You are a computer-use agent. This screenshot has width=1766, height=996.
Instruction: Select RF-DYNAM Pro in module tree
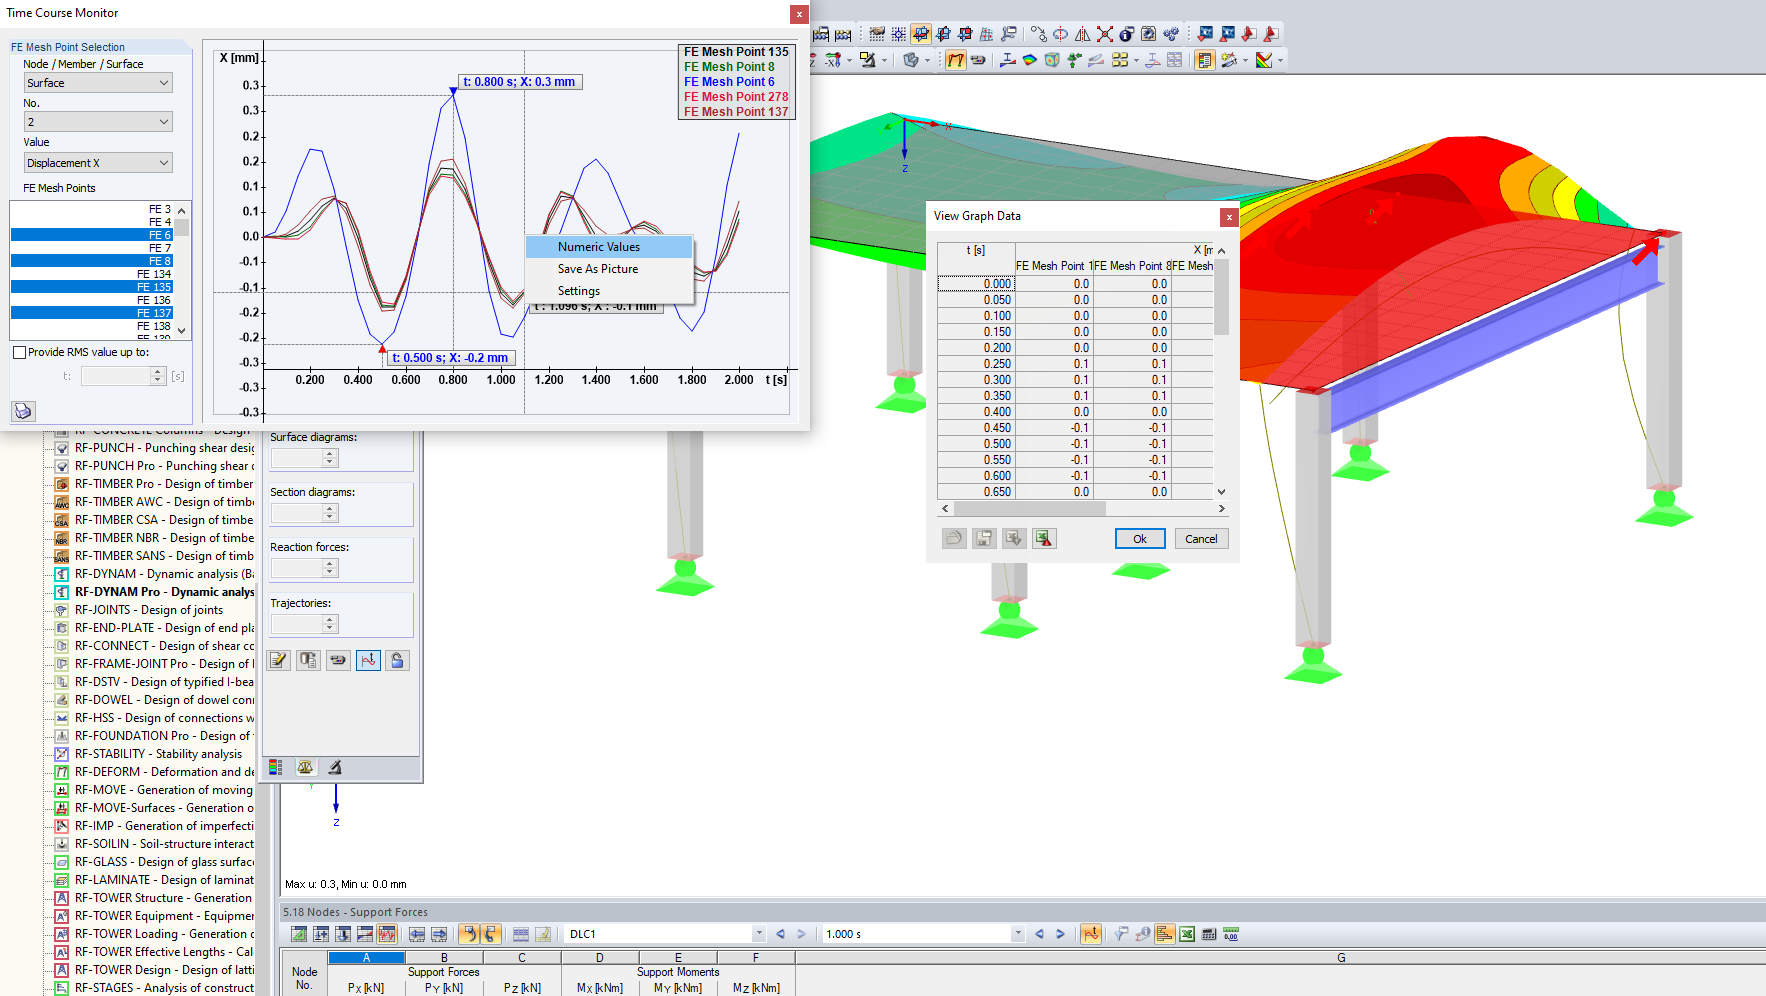click(164, 592)
